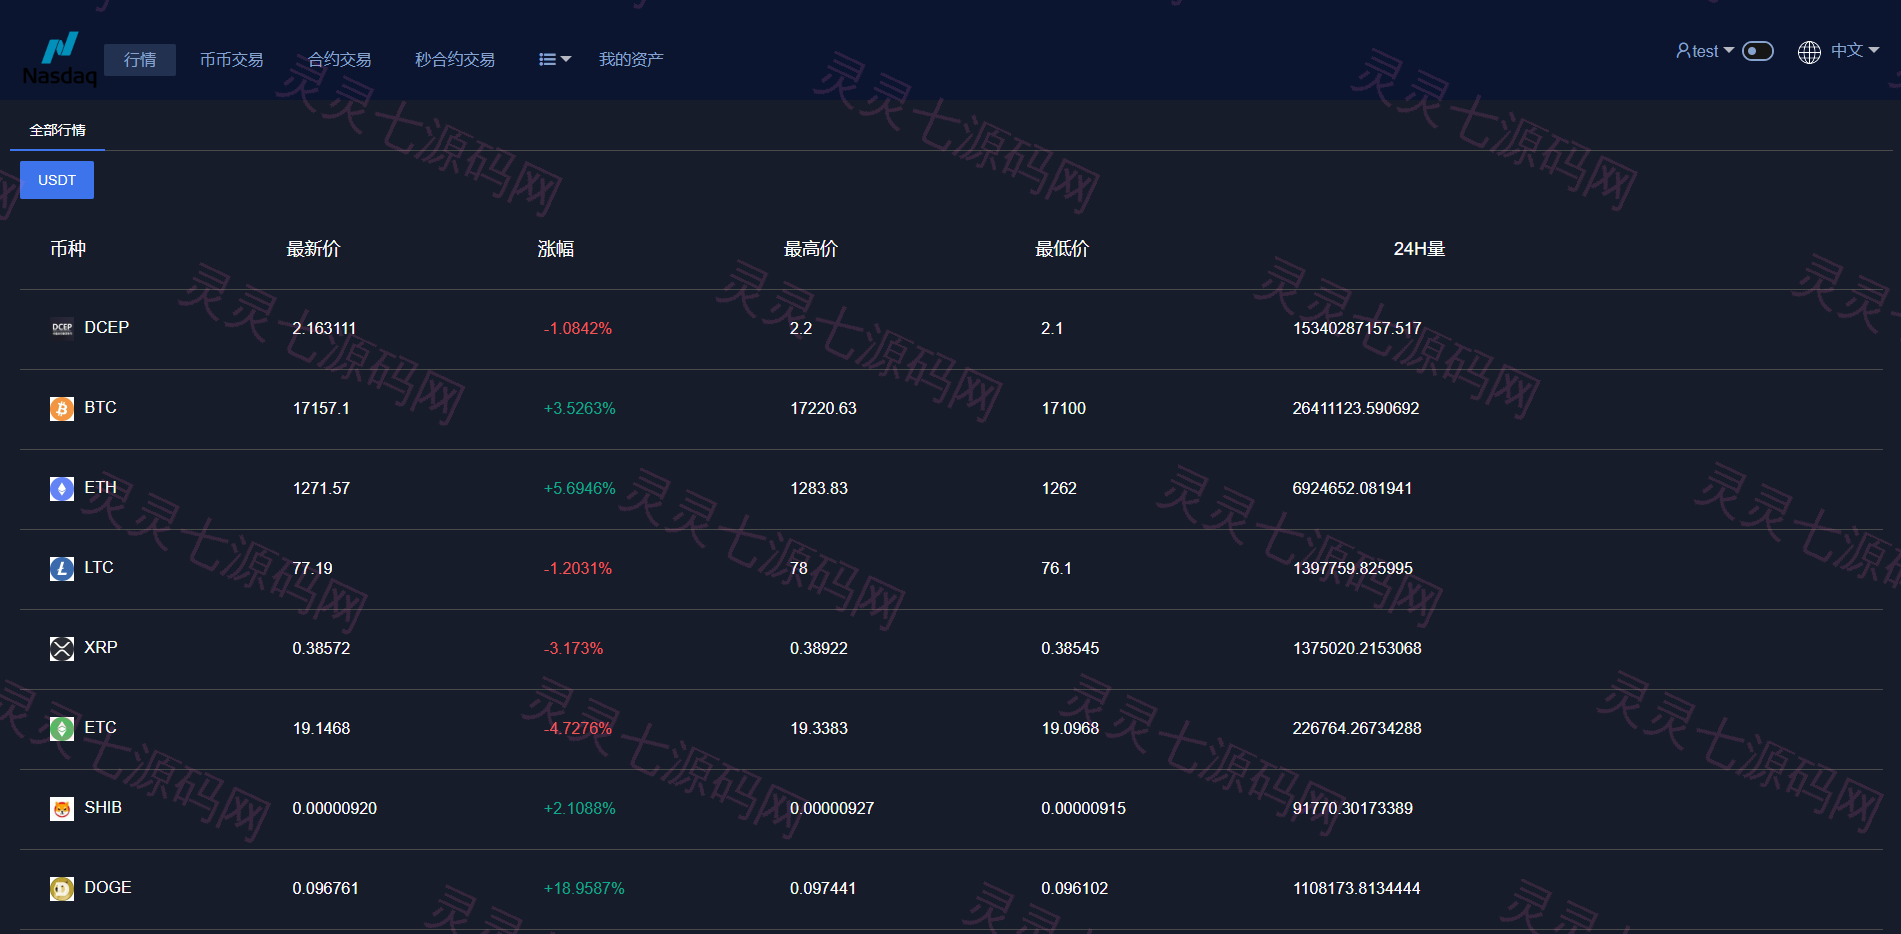Toggle the dark mode switch

(1758, 51)
